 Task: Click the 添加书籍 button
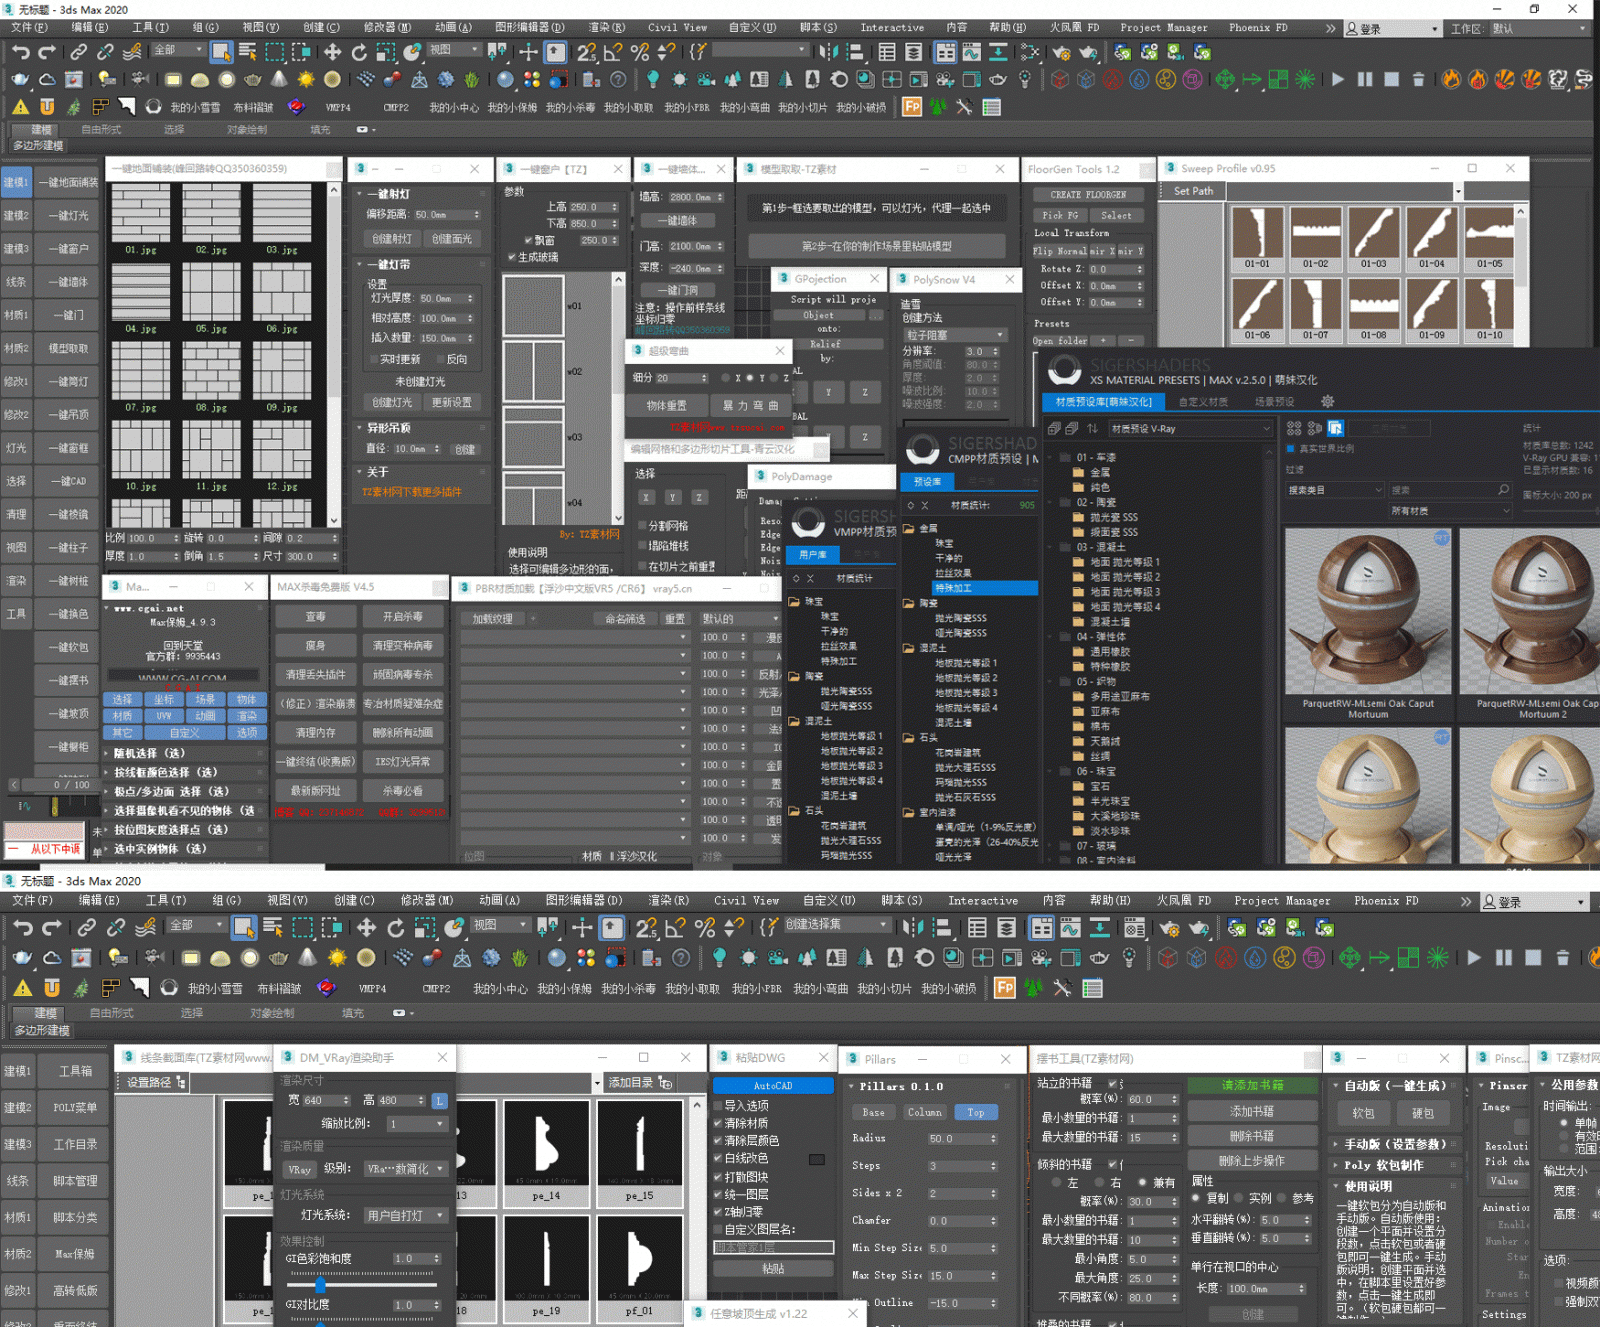pos(1252,1111)
